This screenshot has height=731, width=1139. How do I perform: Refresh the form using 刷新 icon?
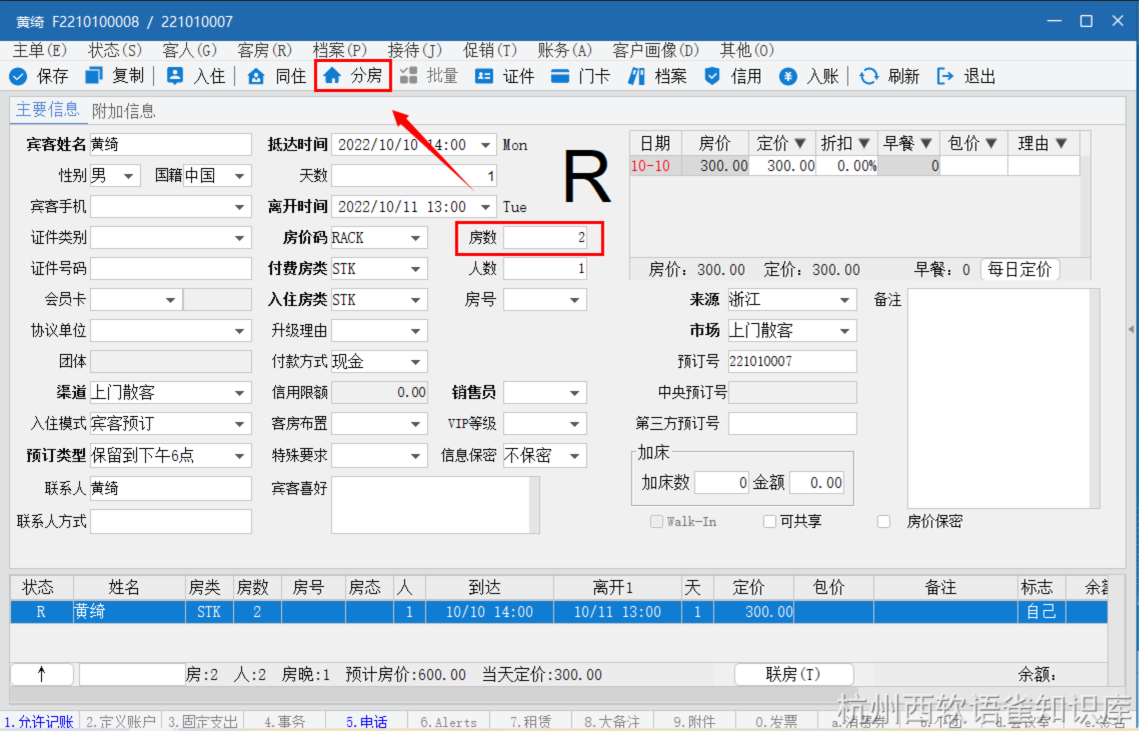(869, 76)
